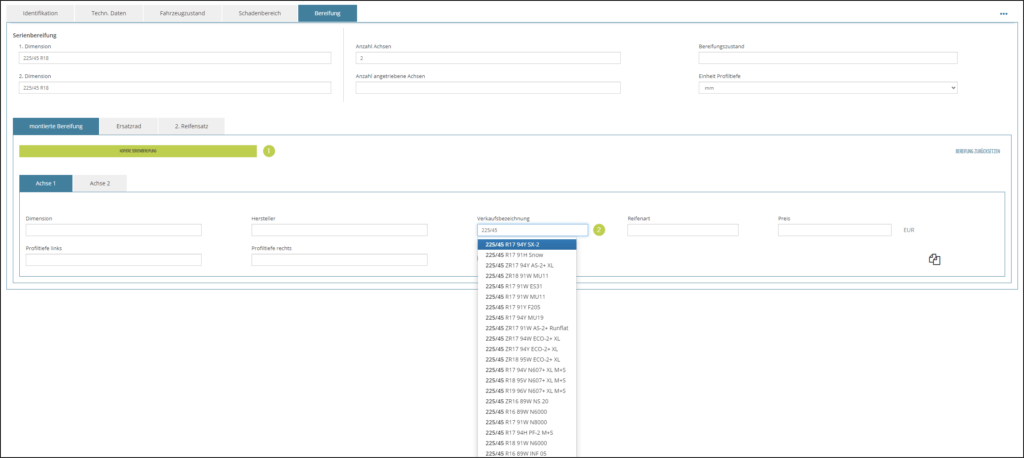Select the Achse 2 tab
The width and height of the screenshot is (1024, 458).
click(99, 184)
